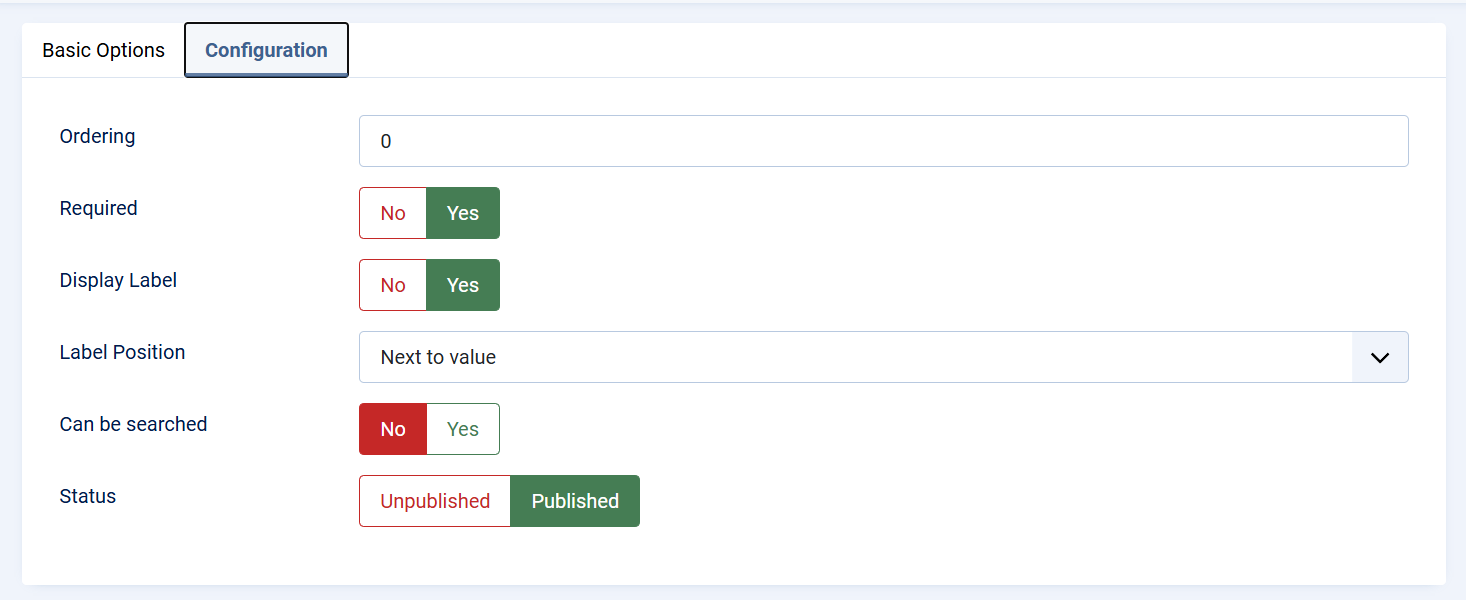Choose No for Can be searched

click(393, 429)
